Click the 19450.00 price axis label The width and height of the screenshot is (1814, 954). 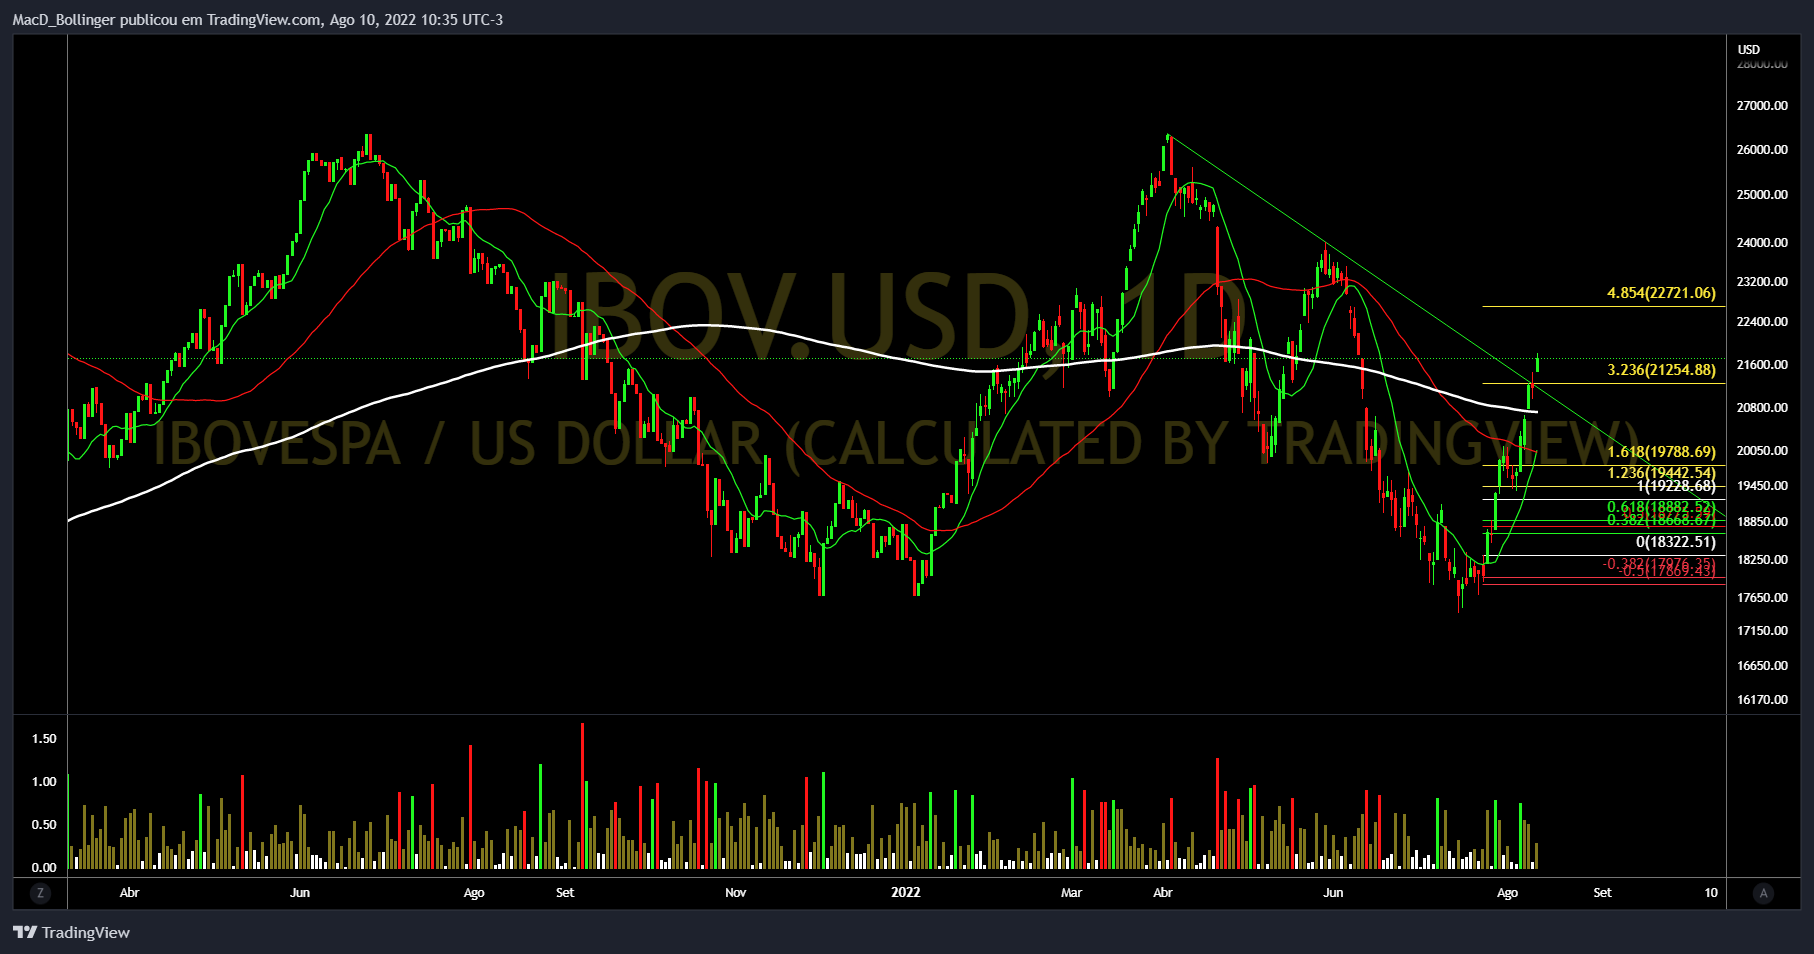pos(1762,486)
